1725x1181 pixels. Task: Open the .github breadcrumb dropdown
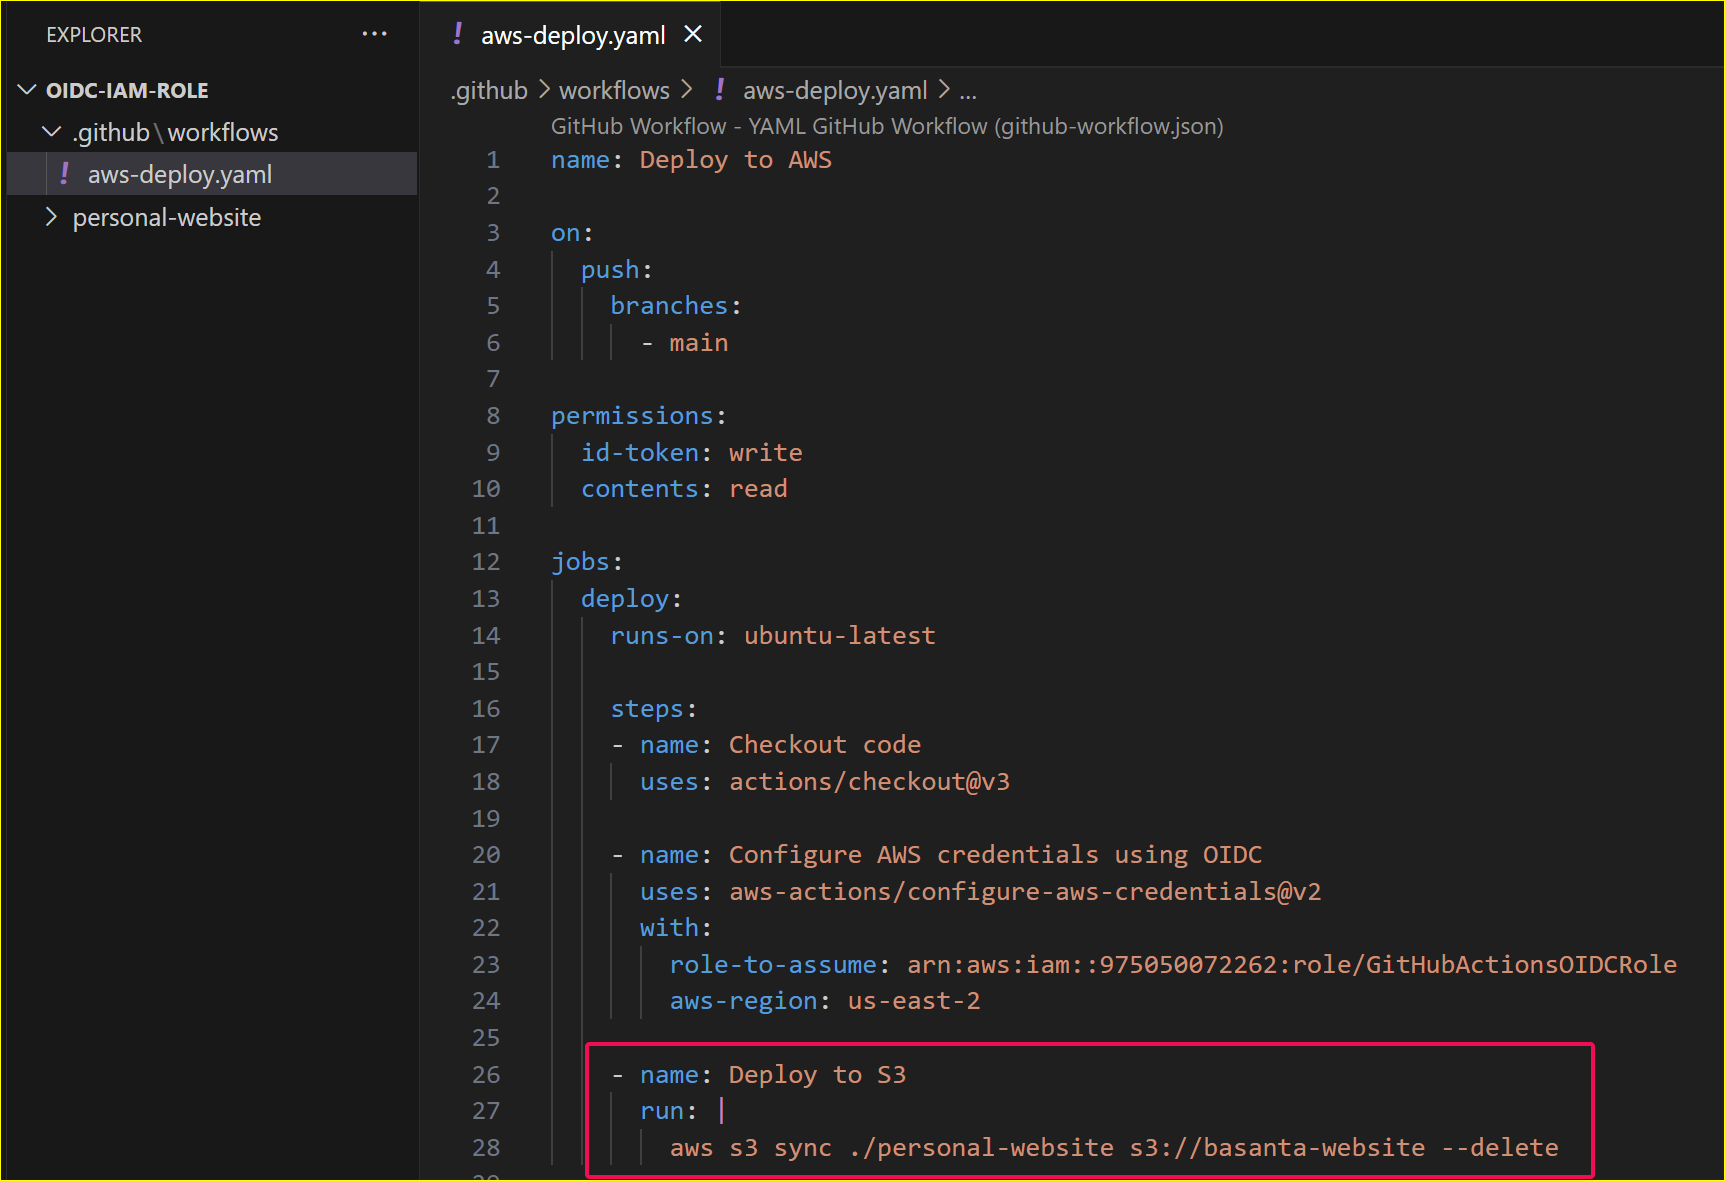488,90
